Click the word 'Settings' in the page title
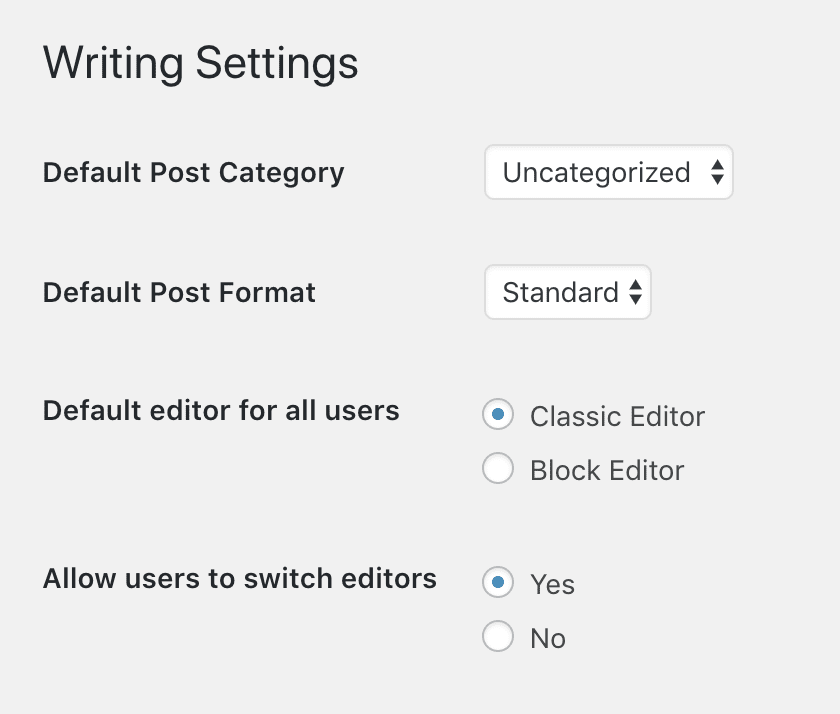 tap(277, 64)
